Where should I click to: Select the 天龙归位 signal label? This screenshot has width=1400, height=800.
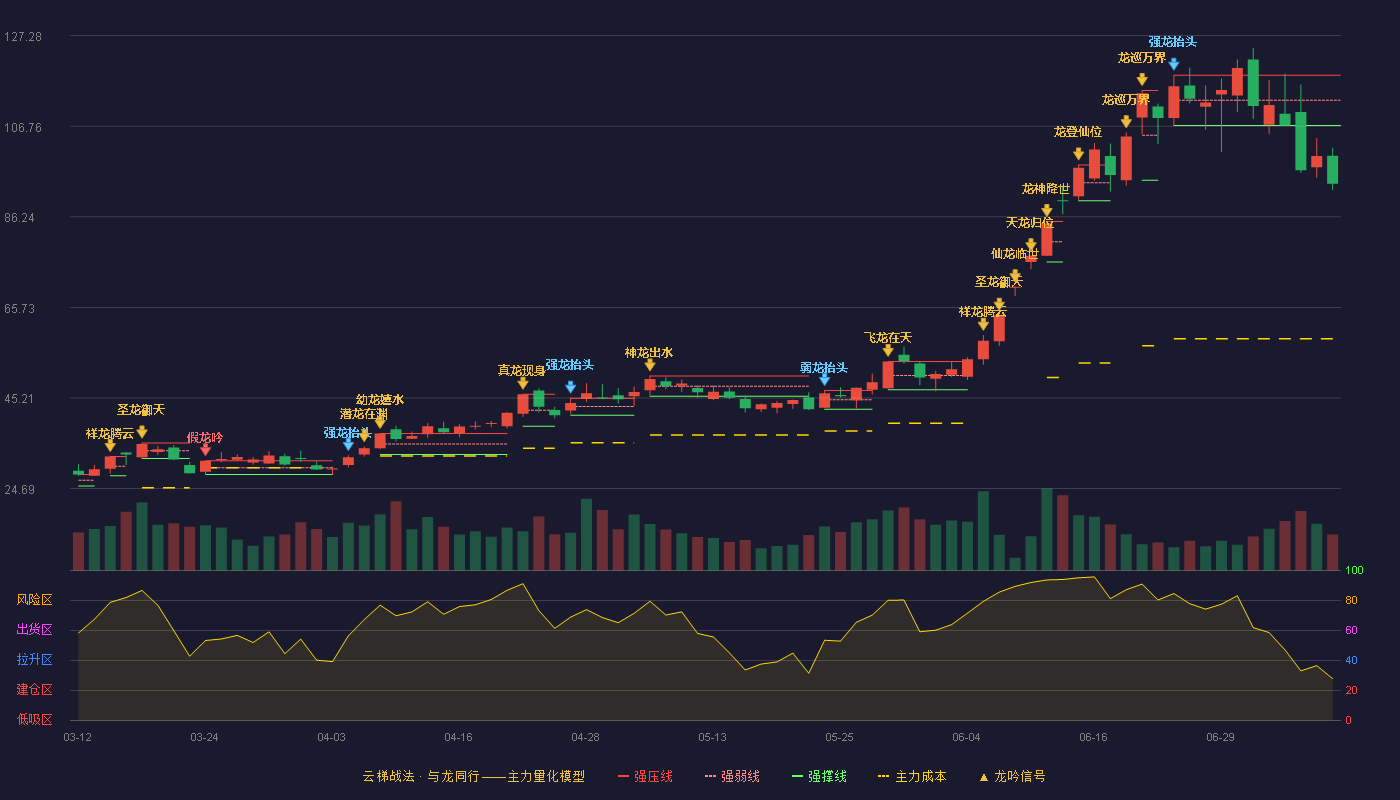point(1030,222)
